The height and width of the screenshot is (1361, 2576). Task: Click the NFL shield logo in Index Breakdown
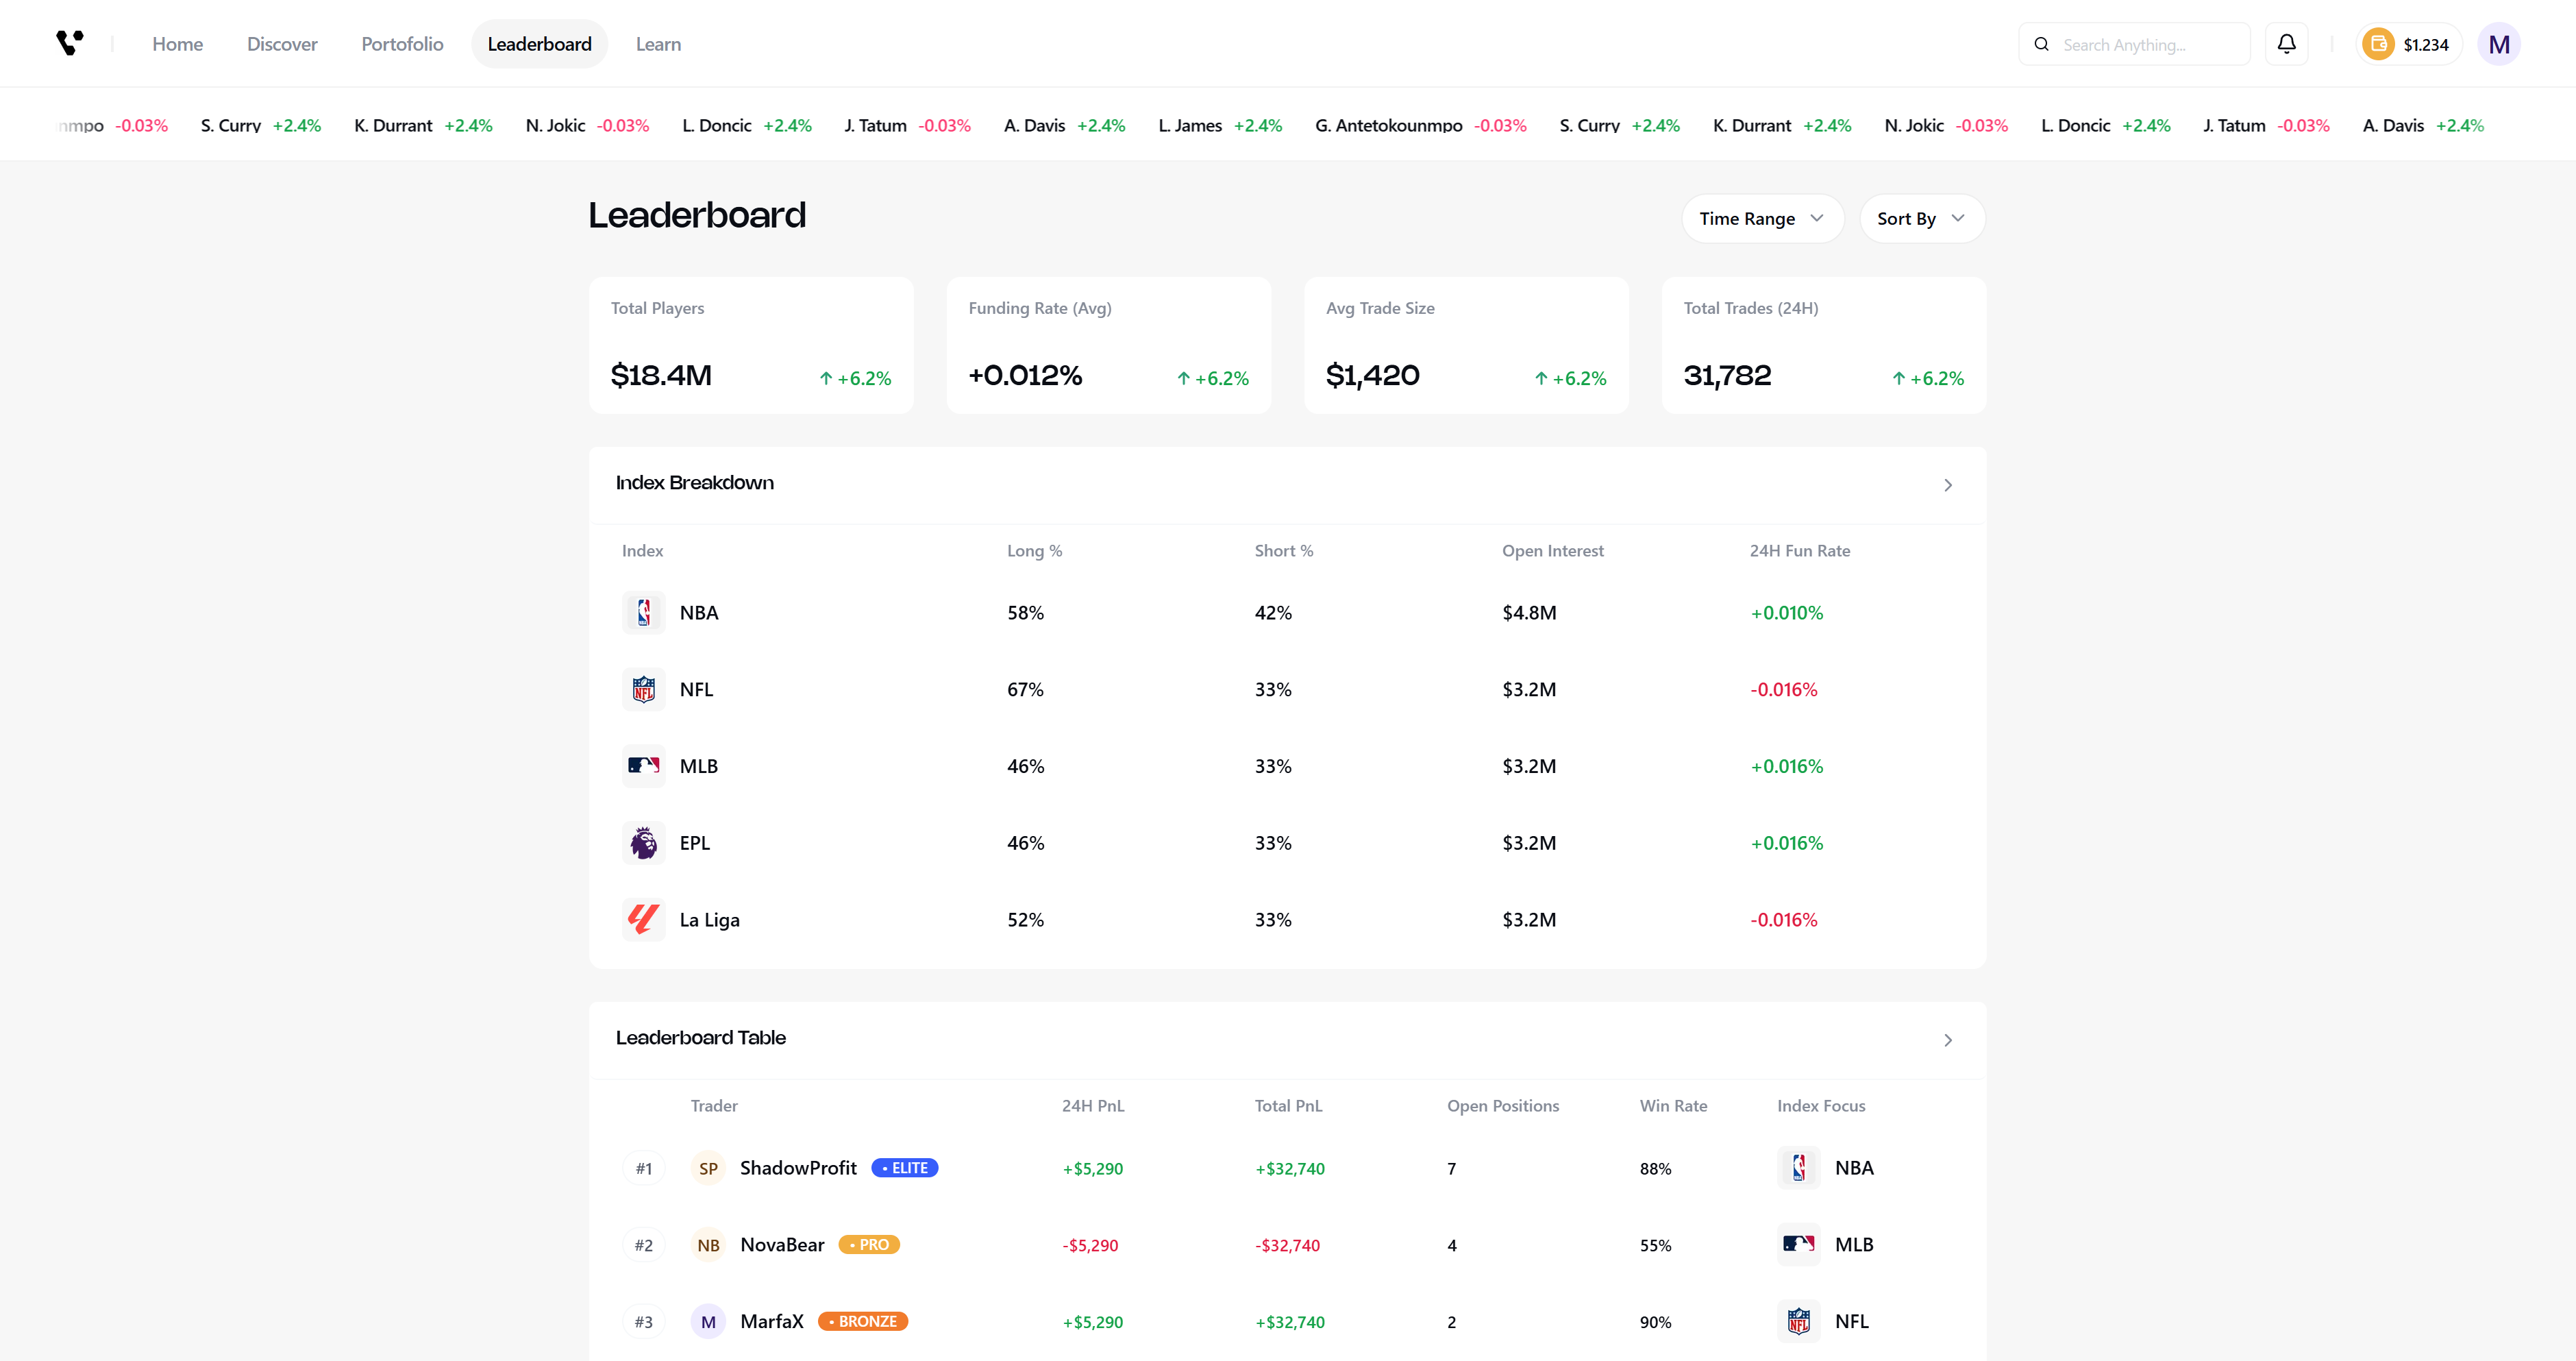(x=643, y=689)
